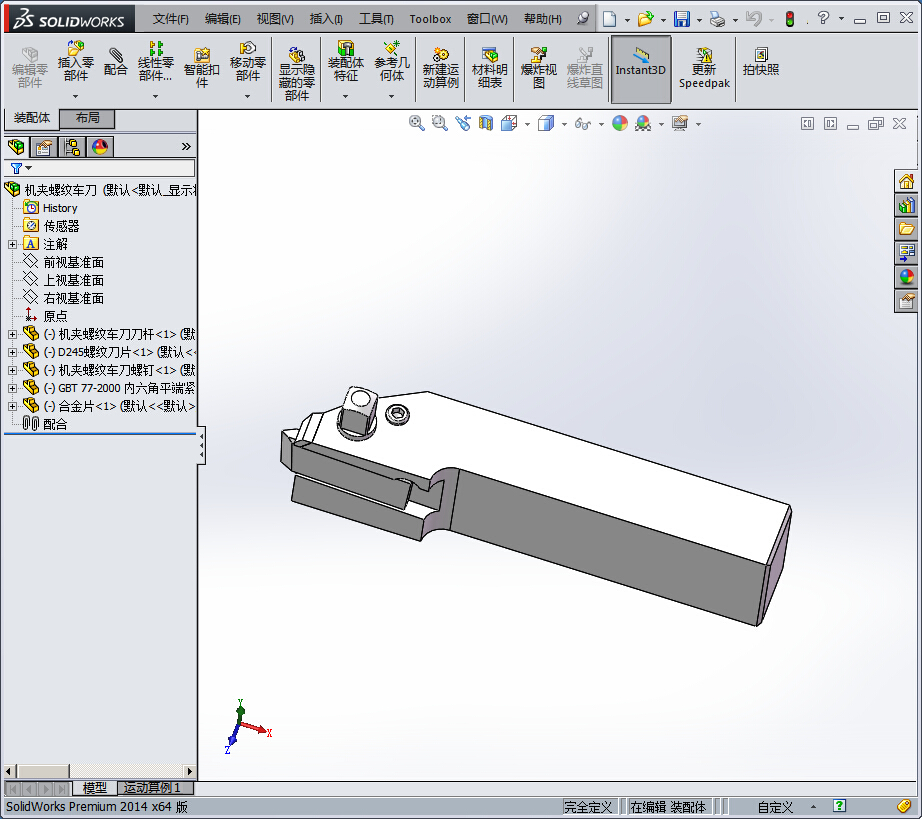Open the DisplayManager tab icon
The height and width of the screenshot is (819, 922).
click(100, 147)
